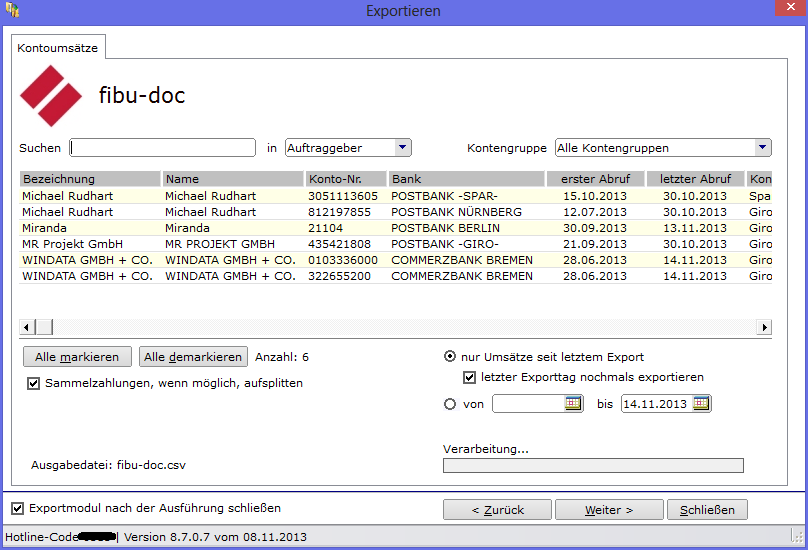Screen dimensions: 808x550
Task: Sort by the Bank column header
Action: pos(467,179)
